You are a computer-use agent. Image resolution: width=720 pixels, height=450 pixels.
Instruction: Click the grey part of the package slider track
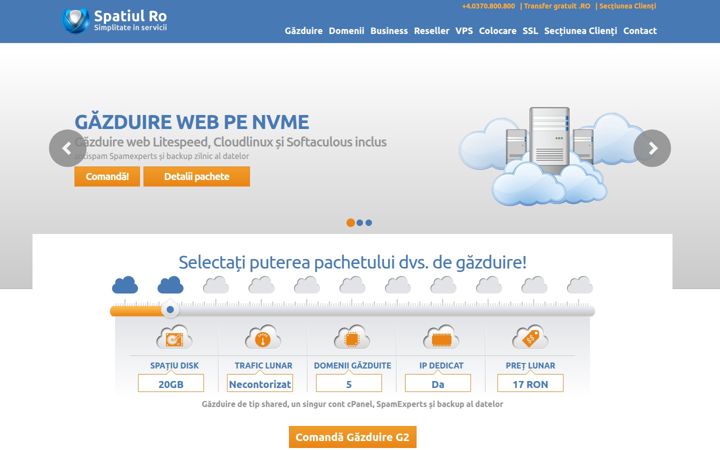click(387, 311)
